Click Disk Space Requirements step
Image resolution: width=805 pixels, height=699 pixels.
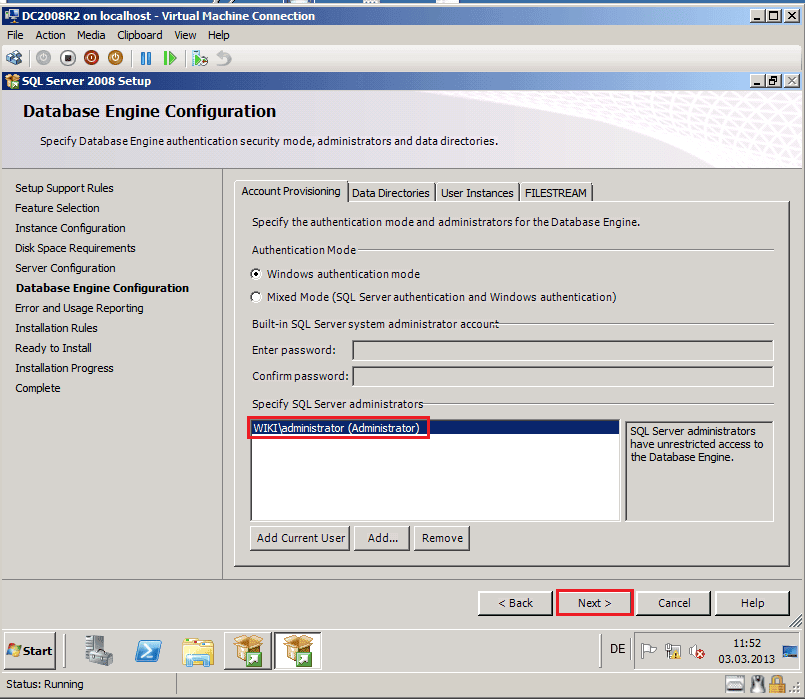click(75, 248)
